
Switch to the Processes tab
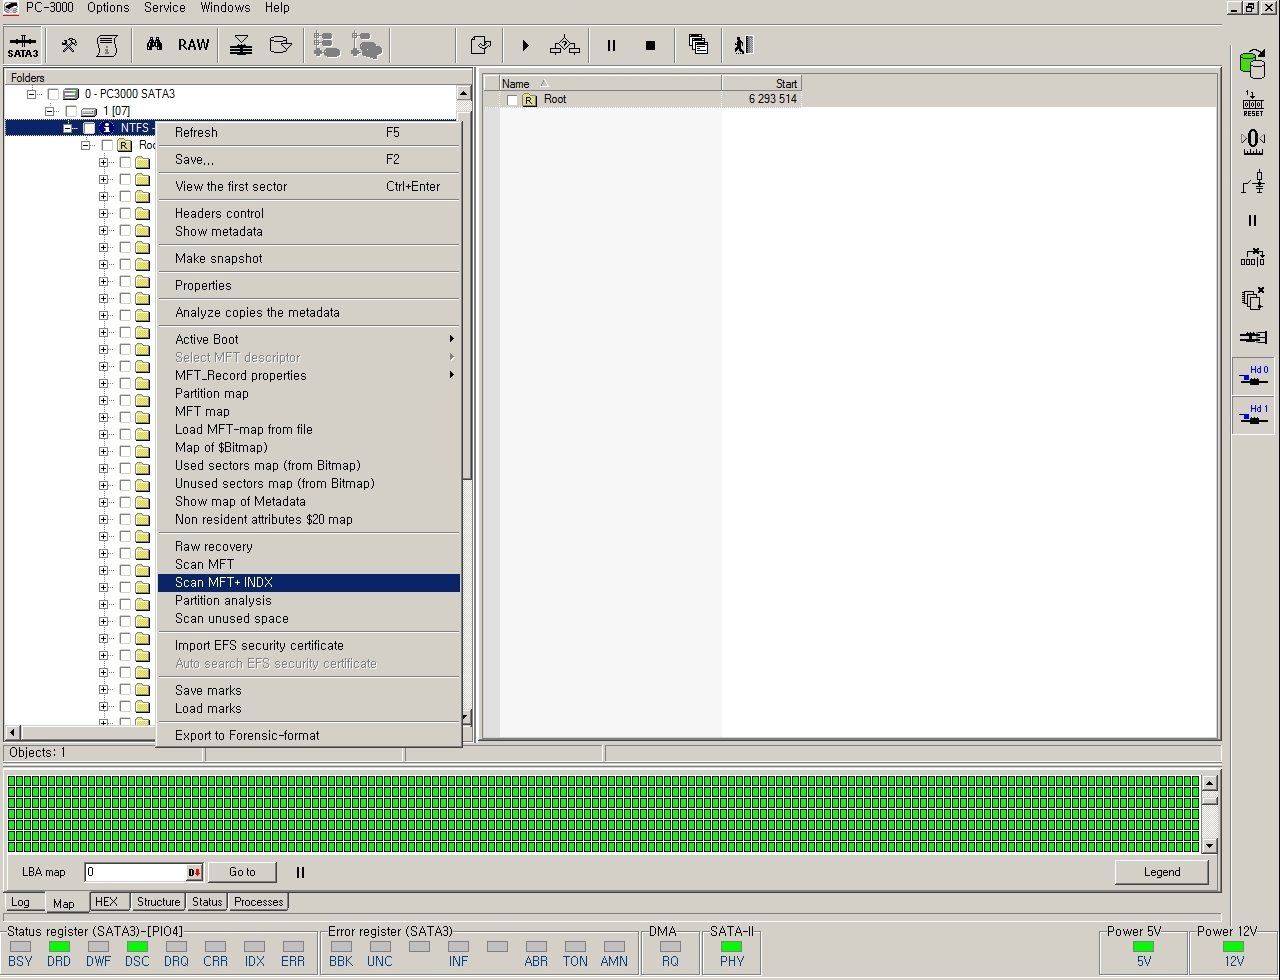(259, 902)
